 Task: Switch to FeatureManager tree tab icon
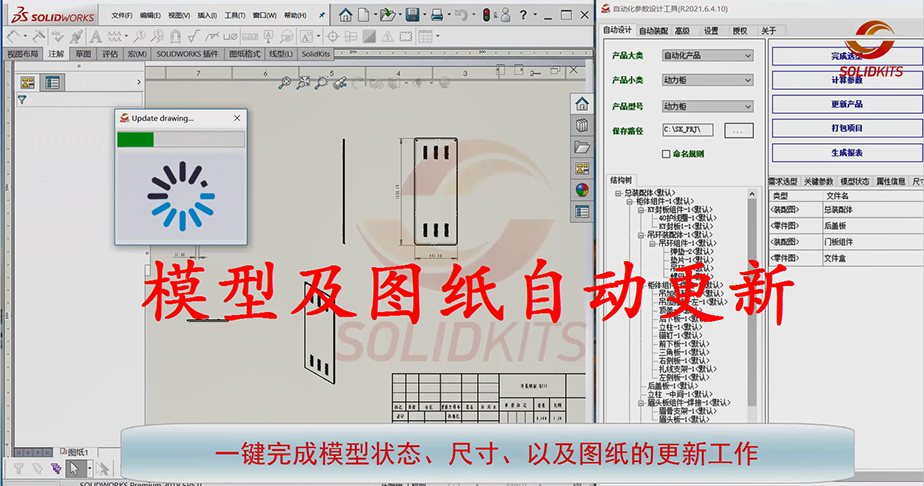click(28, 82)
